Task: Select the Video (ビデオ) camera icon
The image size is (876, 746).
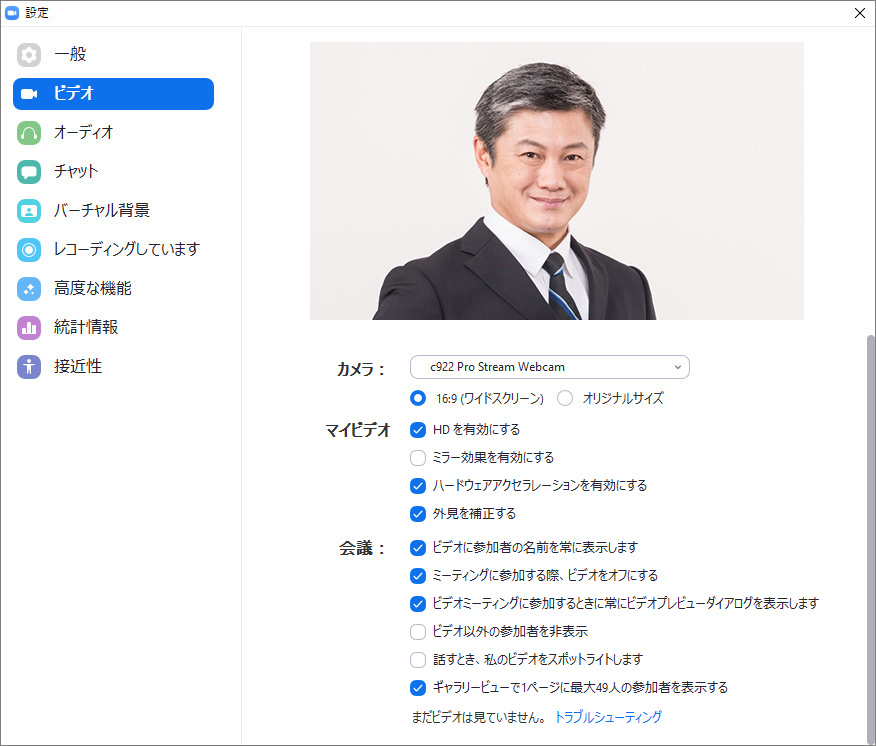Action: coord(29,93)
